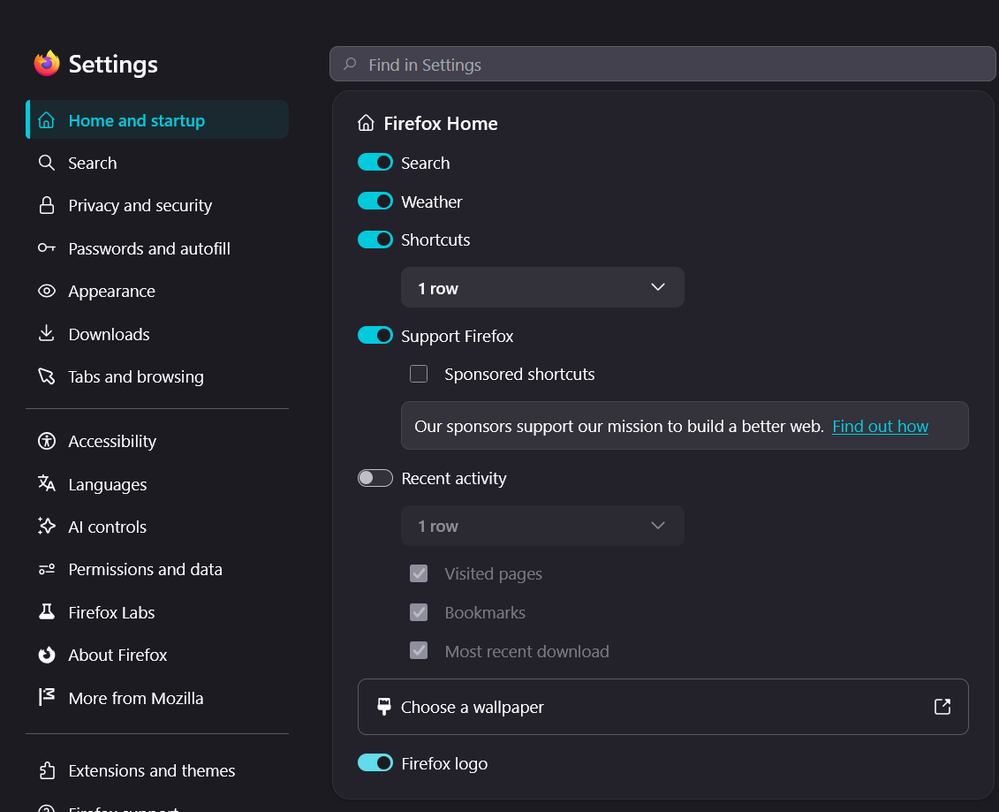Open Firefox Labs page
The height and width of the screenshot is (812, 999).
tap(157, 612)
